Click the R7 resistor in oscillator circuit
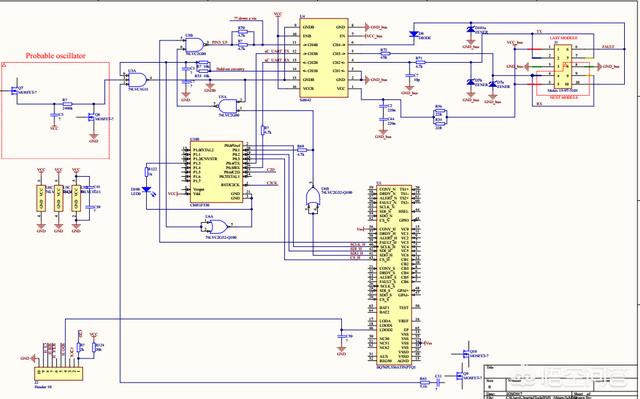Screen dimensions: 640x399 67,104
